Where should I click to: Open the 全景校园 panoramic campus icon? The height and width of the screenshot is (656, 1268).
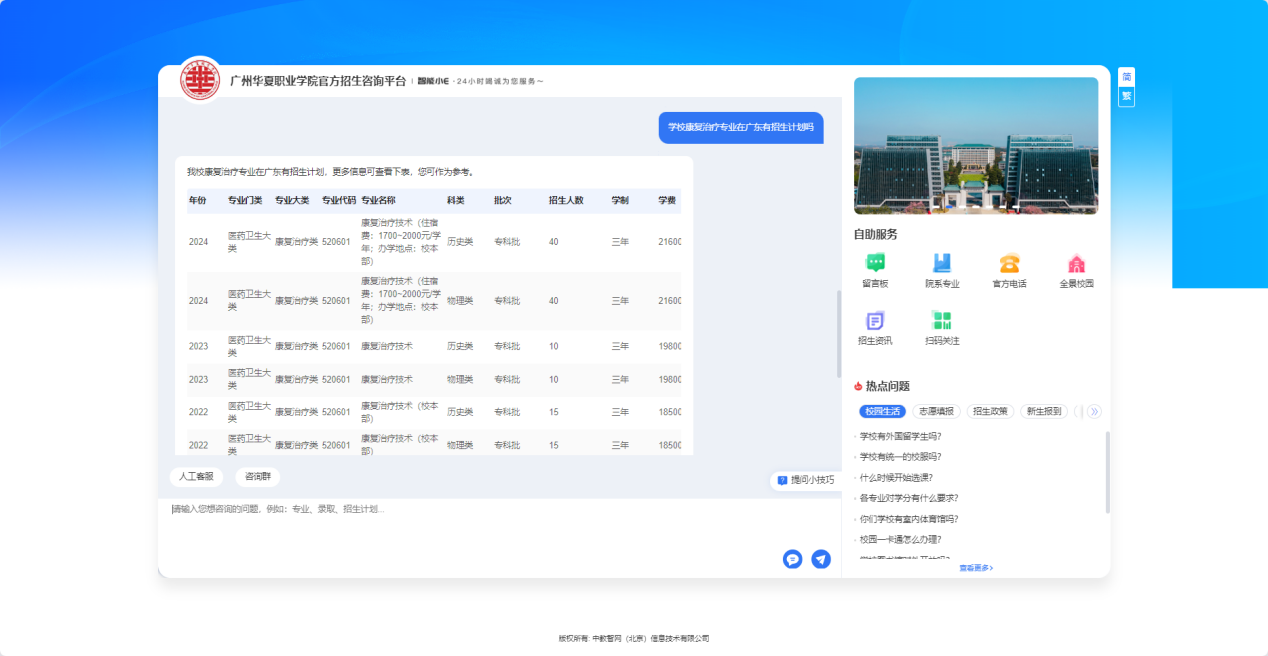pos(1076,263)
